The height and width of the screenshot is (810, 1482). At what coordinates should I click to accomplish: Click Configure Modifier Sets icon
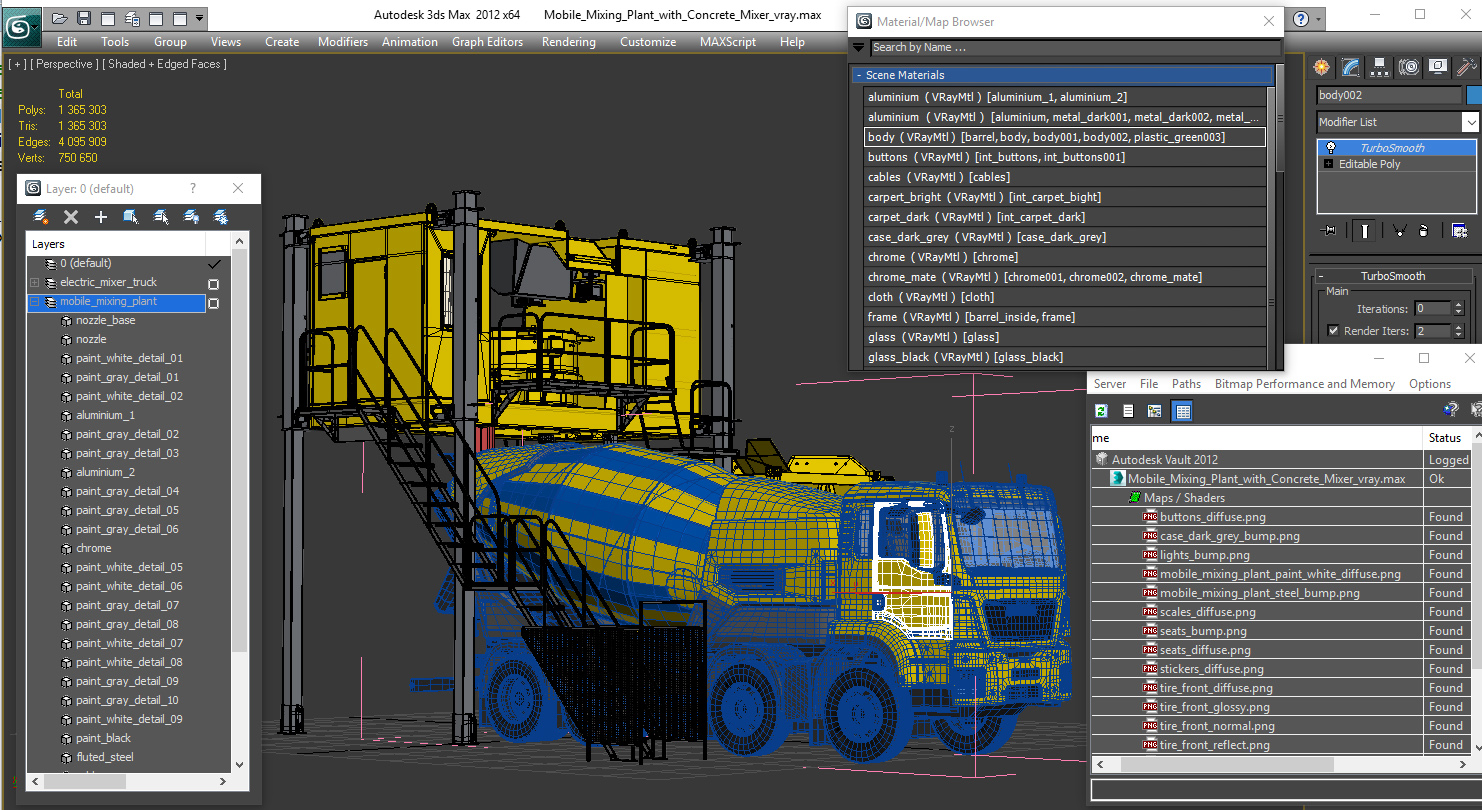tap(1459, 231)
